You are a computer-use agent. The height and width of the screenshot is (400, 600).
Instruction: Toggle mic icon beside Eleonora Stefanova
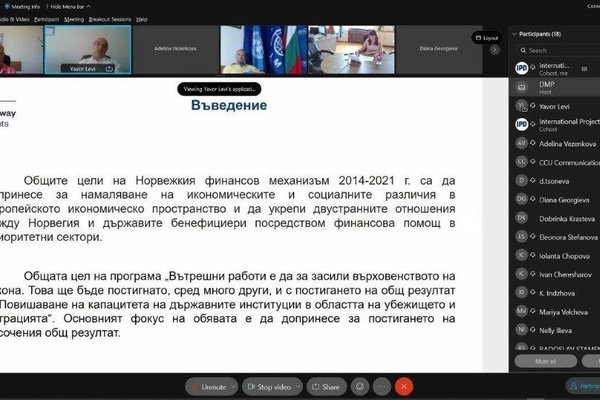pyautogui.click(x=532, y=236)
